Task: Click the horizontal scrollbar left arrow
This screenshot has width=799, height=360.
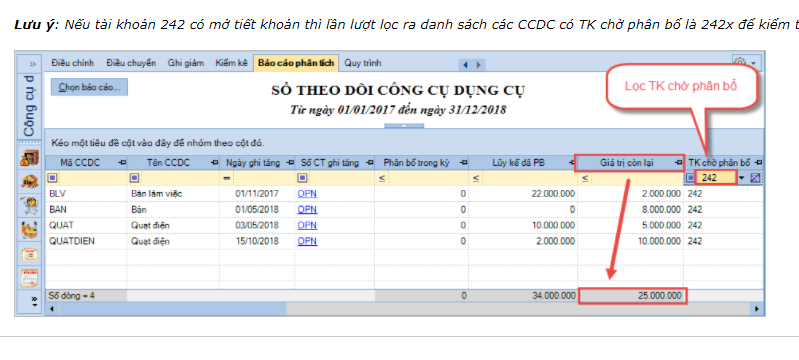Action: click(x=51, y=309)
